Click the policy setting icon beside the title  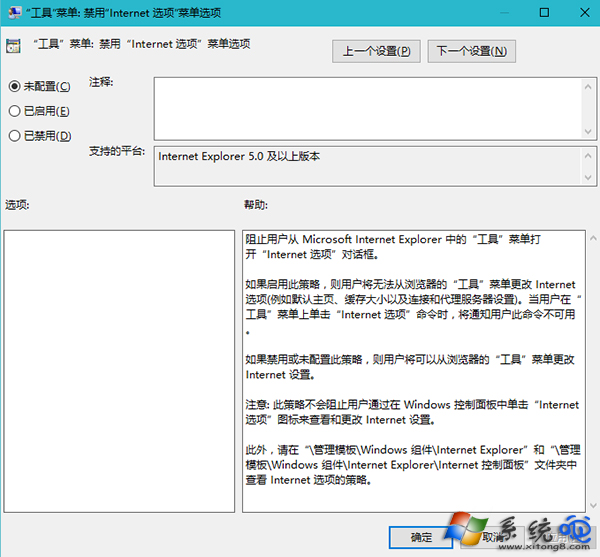pos(13,46)
